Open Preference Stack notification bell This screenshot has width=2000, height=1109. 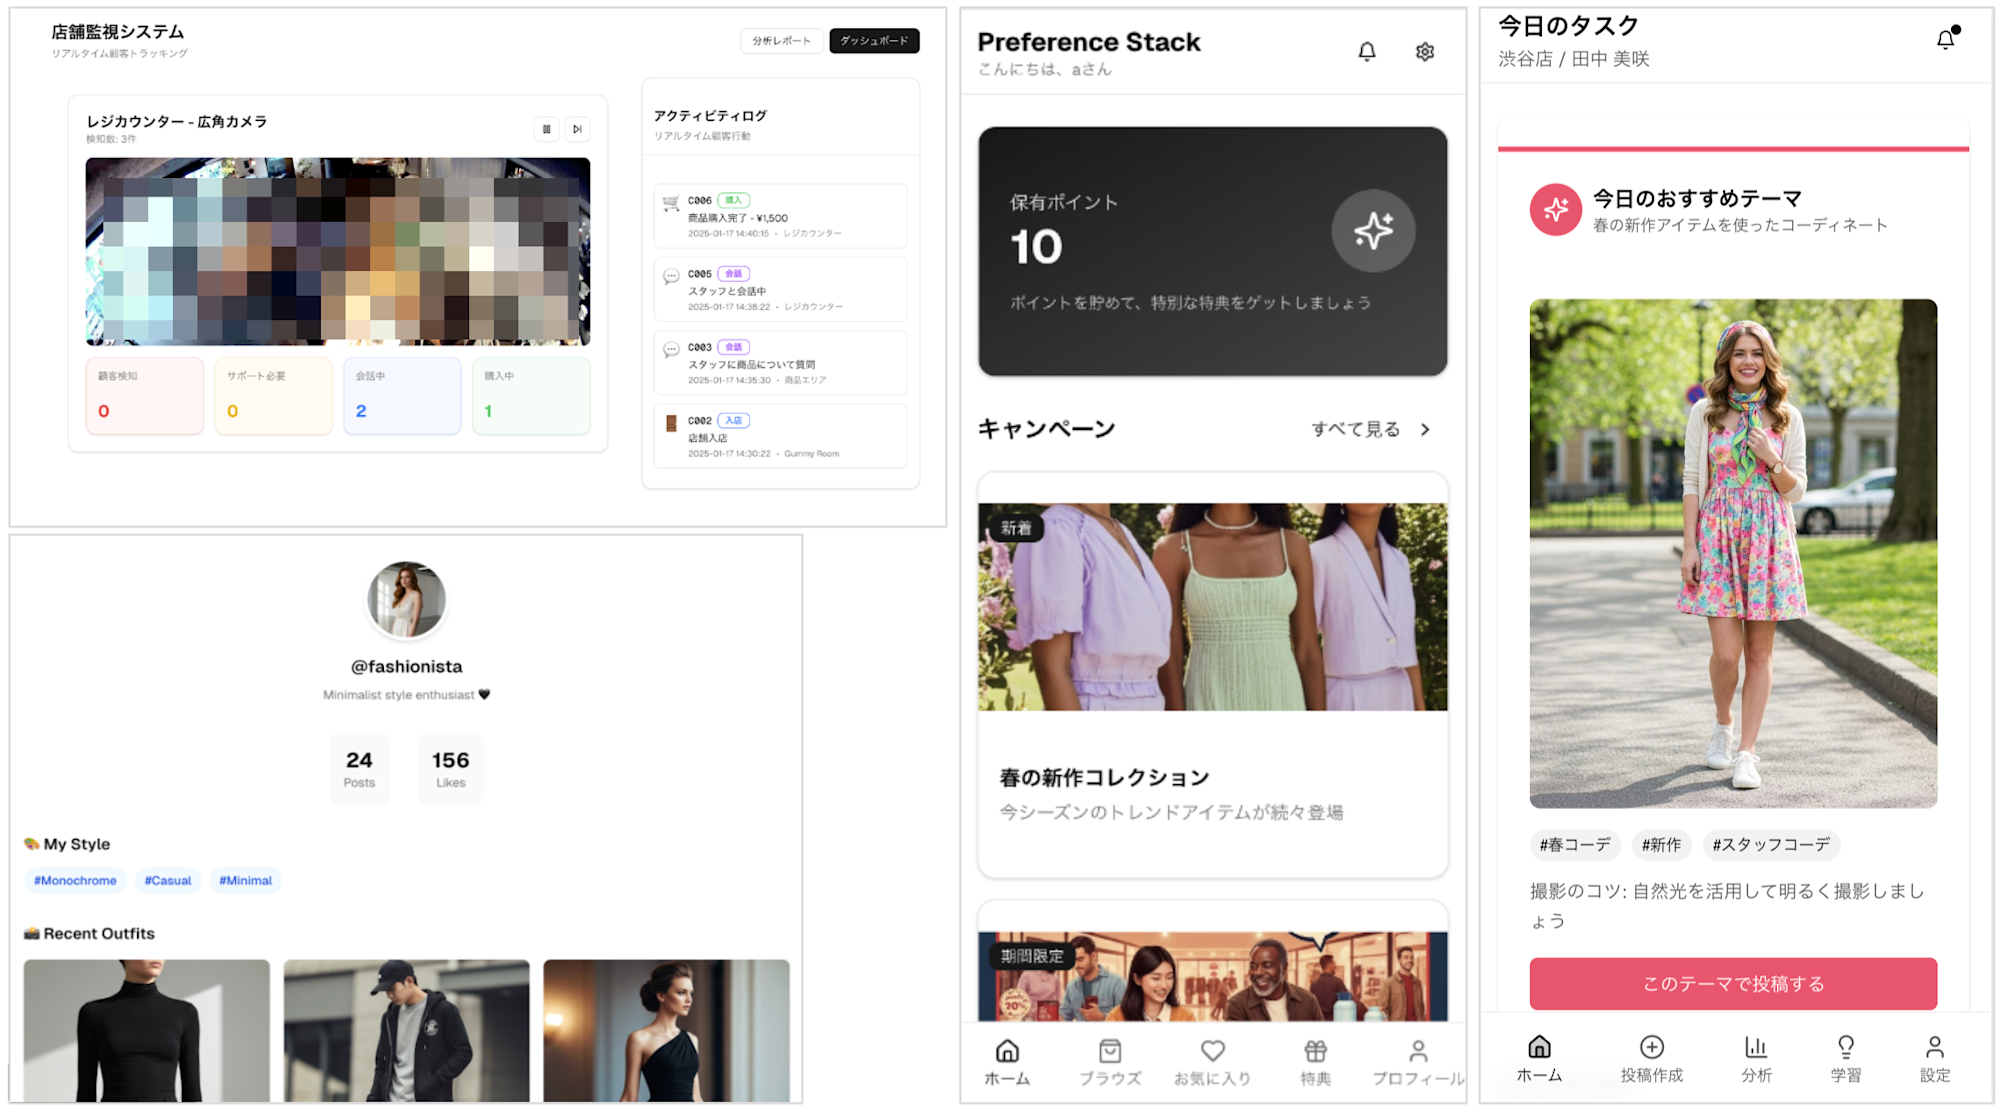click(x=1366, y=52)
